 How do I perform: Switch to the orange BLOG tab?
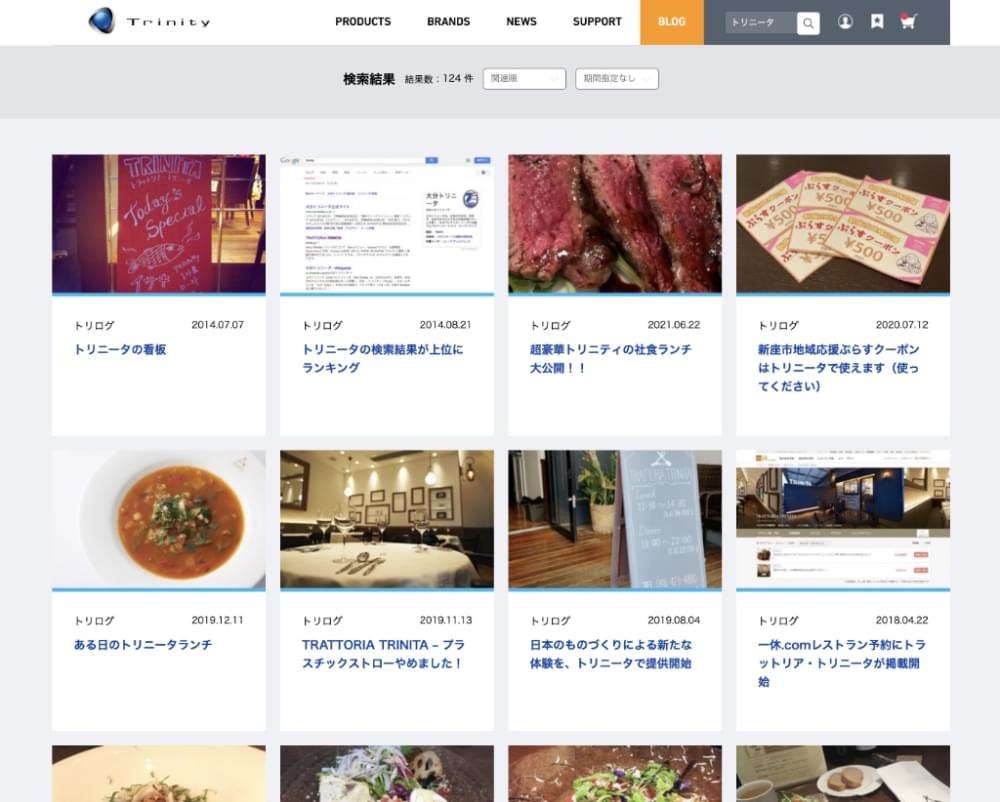click(x=672, y=22)
